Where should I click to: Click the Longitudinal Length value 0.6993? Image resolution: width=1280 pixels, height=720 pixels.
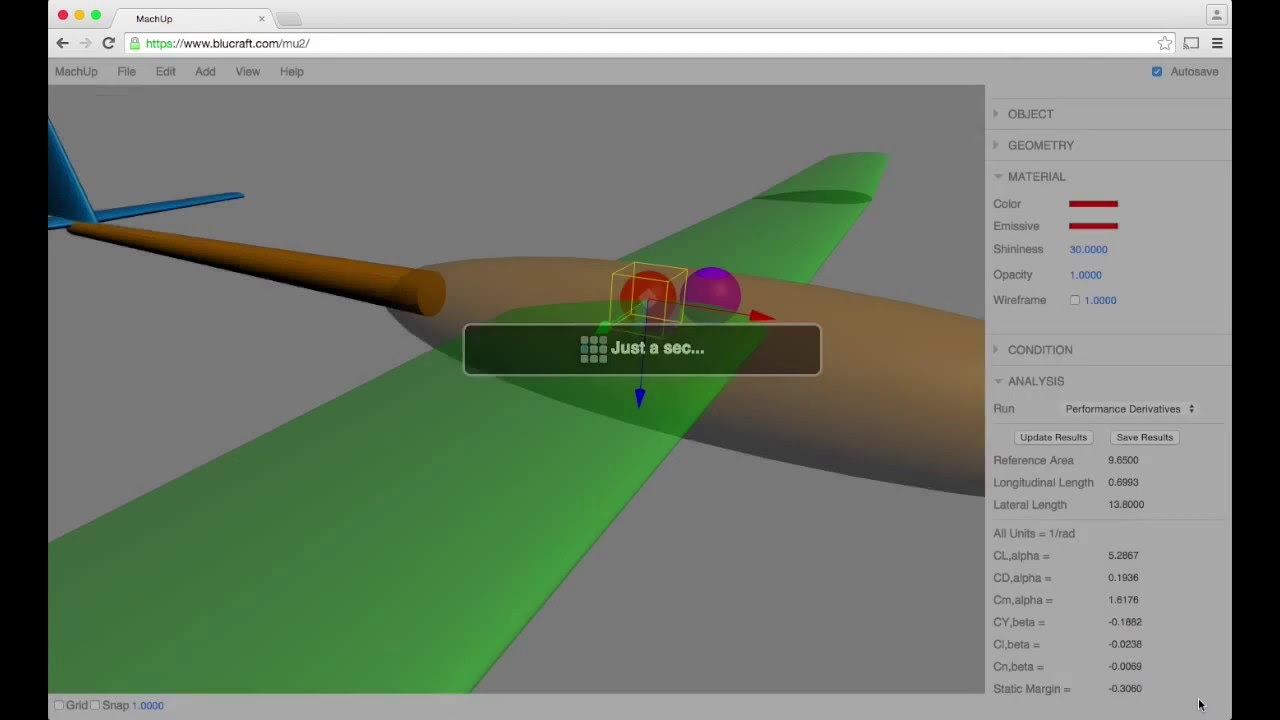(1123, 482)
